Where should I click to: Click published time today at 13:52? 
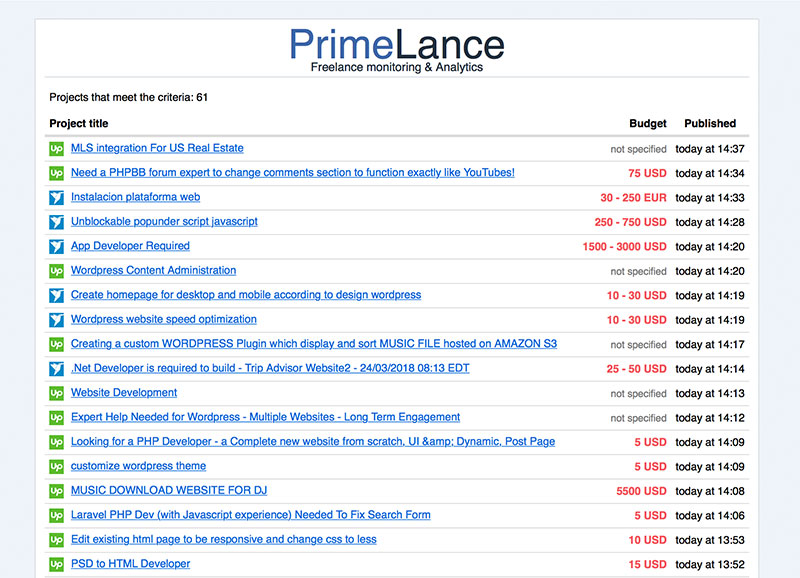(x=710, y=565)
